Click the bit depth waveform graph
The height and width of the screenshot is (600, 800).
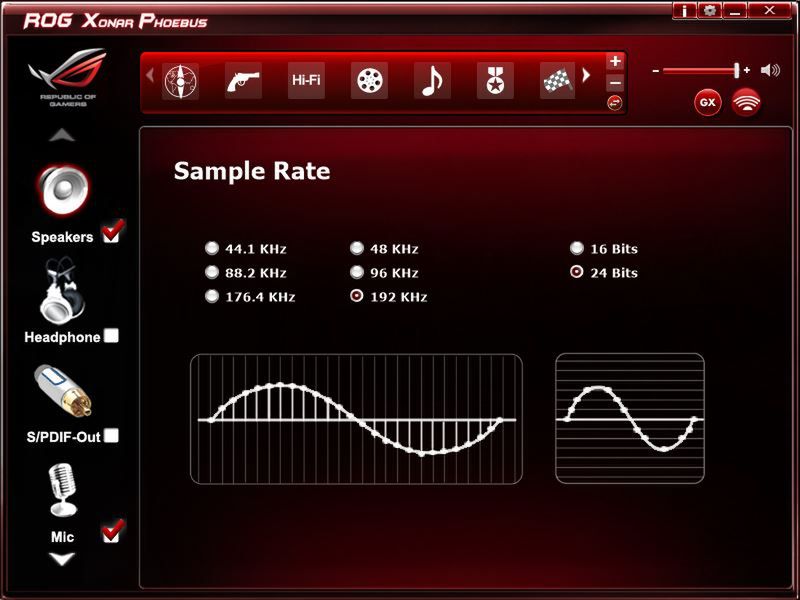[x=630, y=418]
